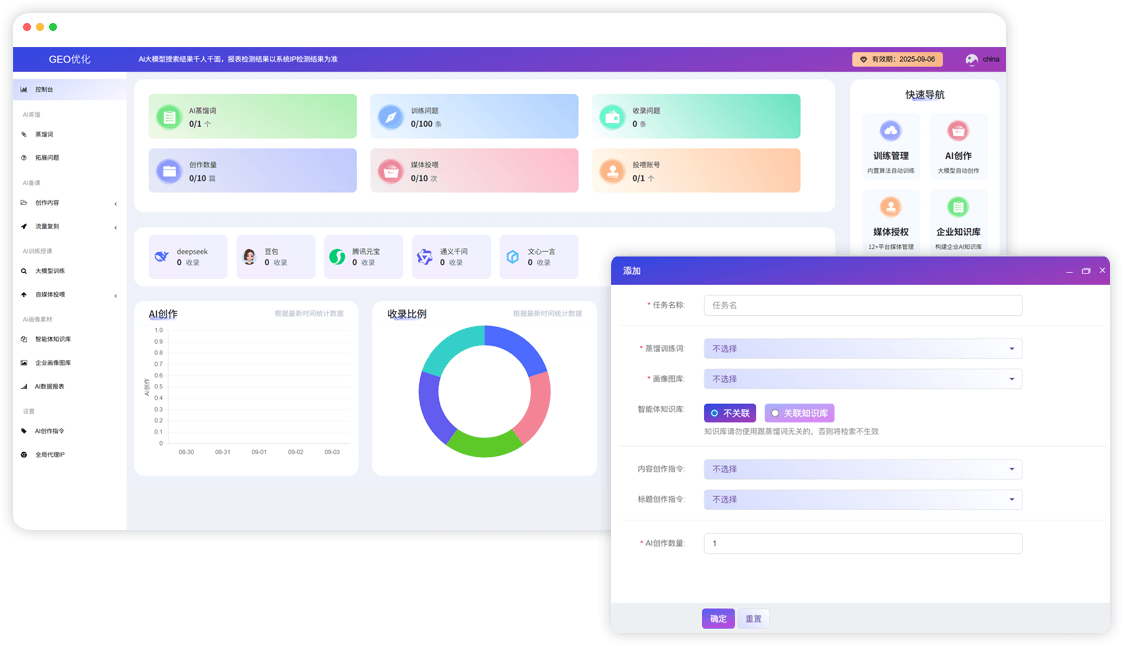Click the 确定 confirm button
The width and height of the screenshot is (1123, 646).
(718, 619)
